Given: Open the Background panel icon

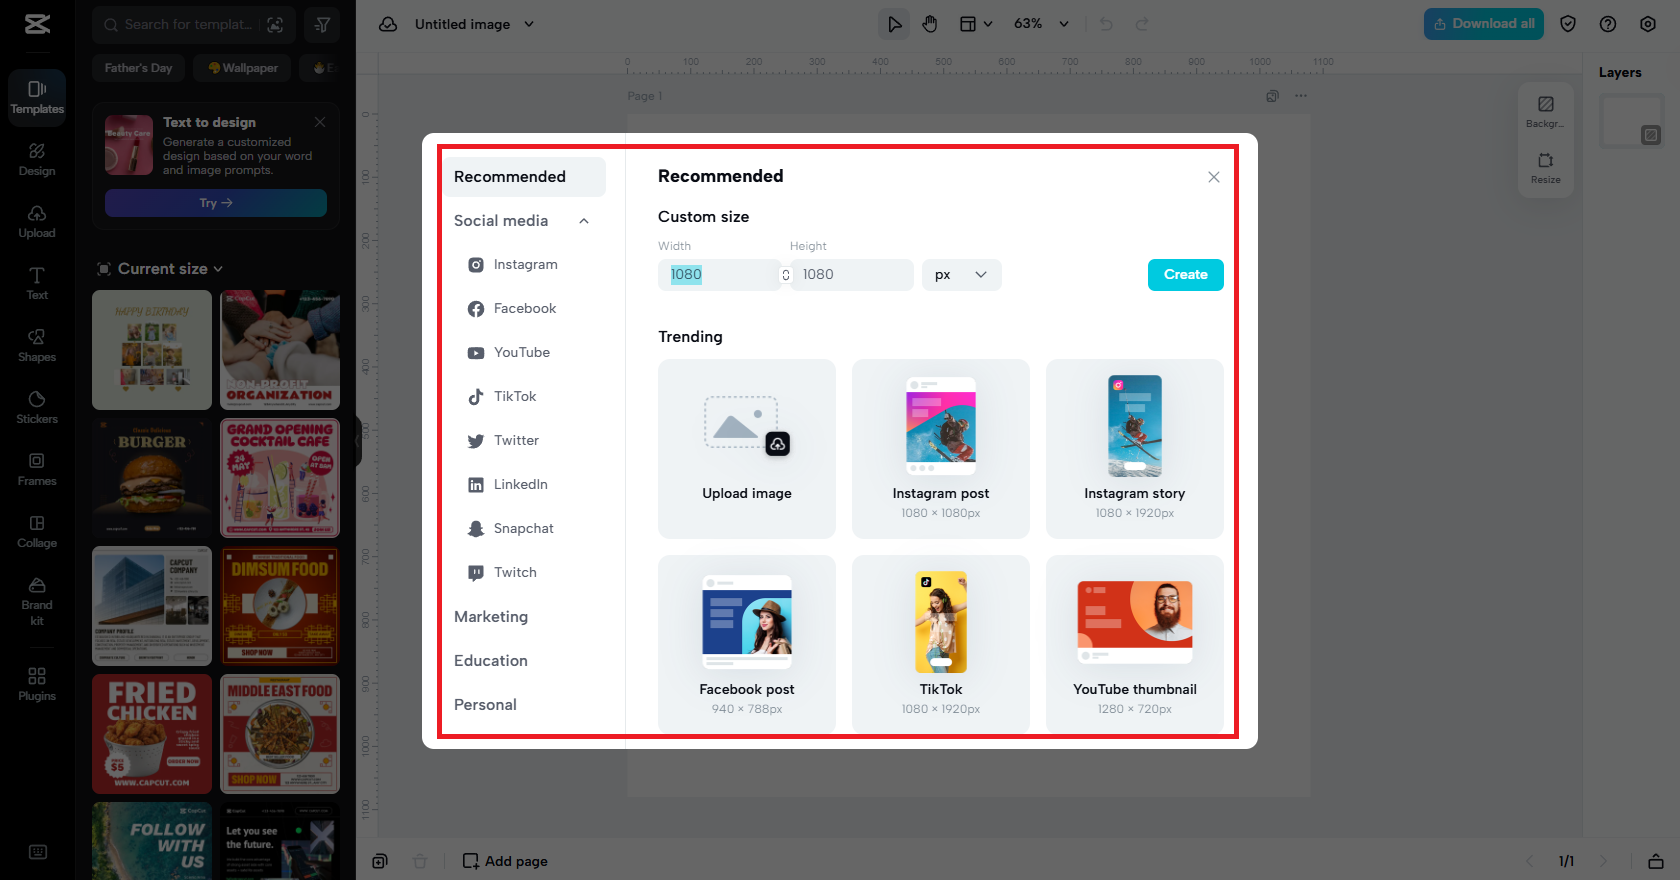Looking at the screenshot, I should (x=1545, y=110).
